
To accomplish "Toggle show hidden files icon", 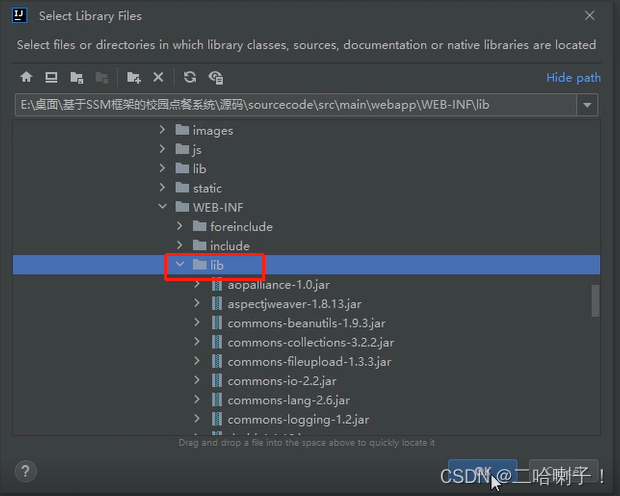I will tap(216, 78).
